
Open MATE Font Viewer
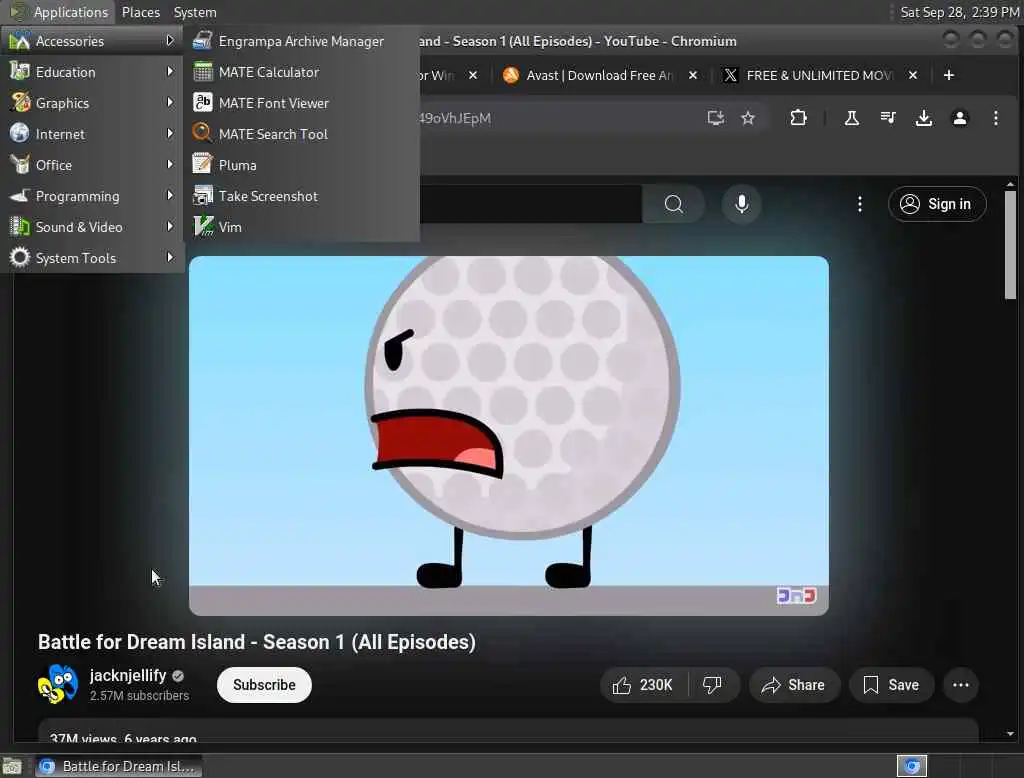click(x=301, y=103)
